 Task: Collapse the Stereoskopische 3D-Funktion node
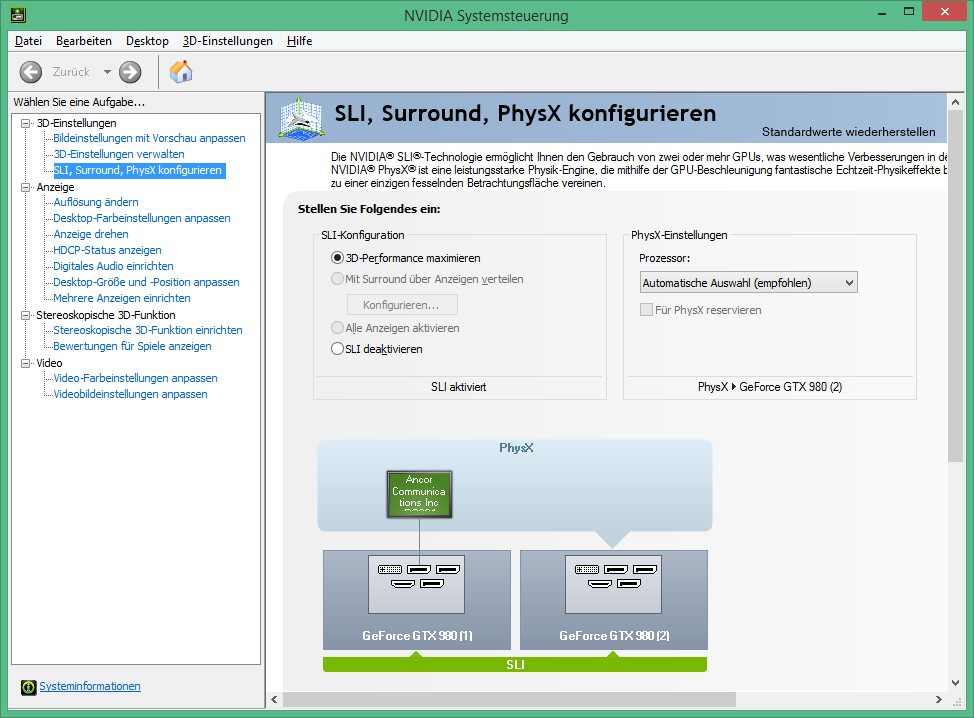point(25,315)
